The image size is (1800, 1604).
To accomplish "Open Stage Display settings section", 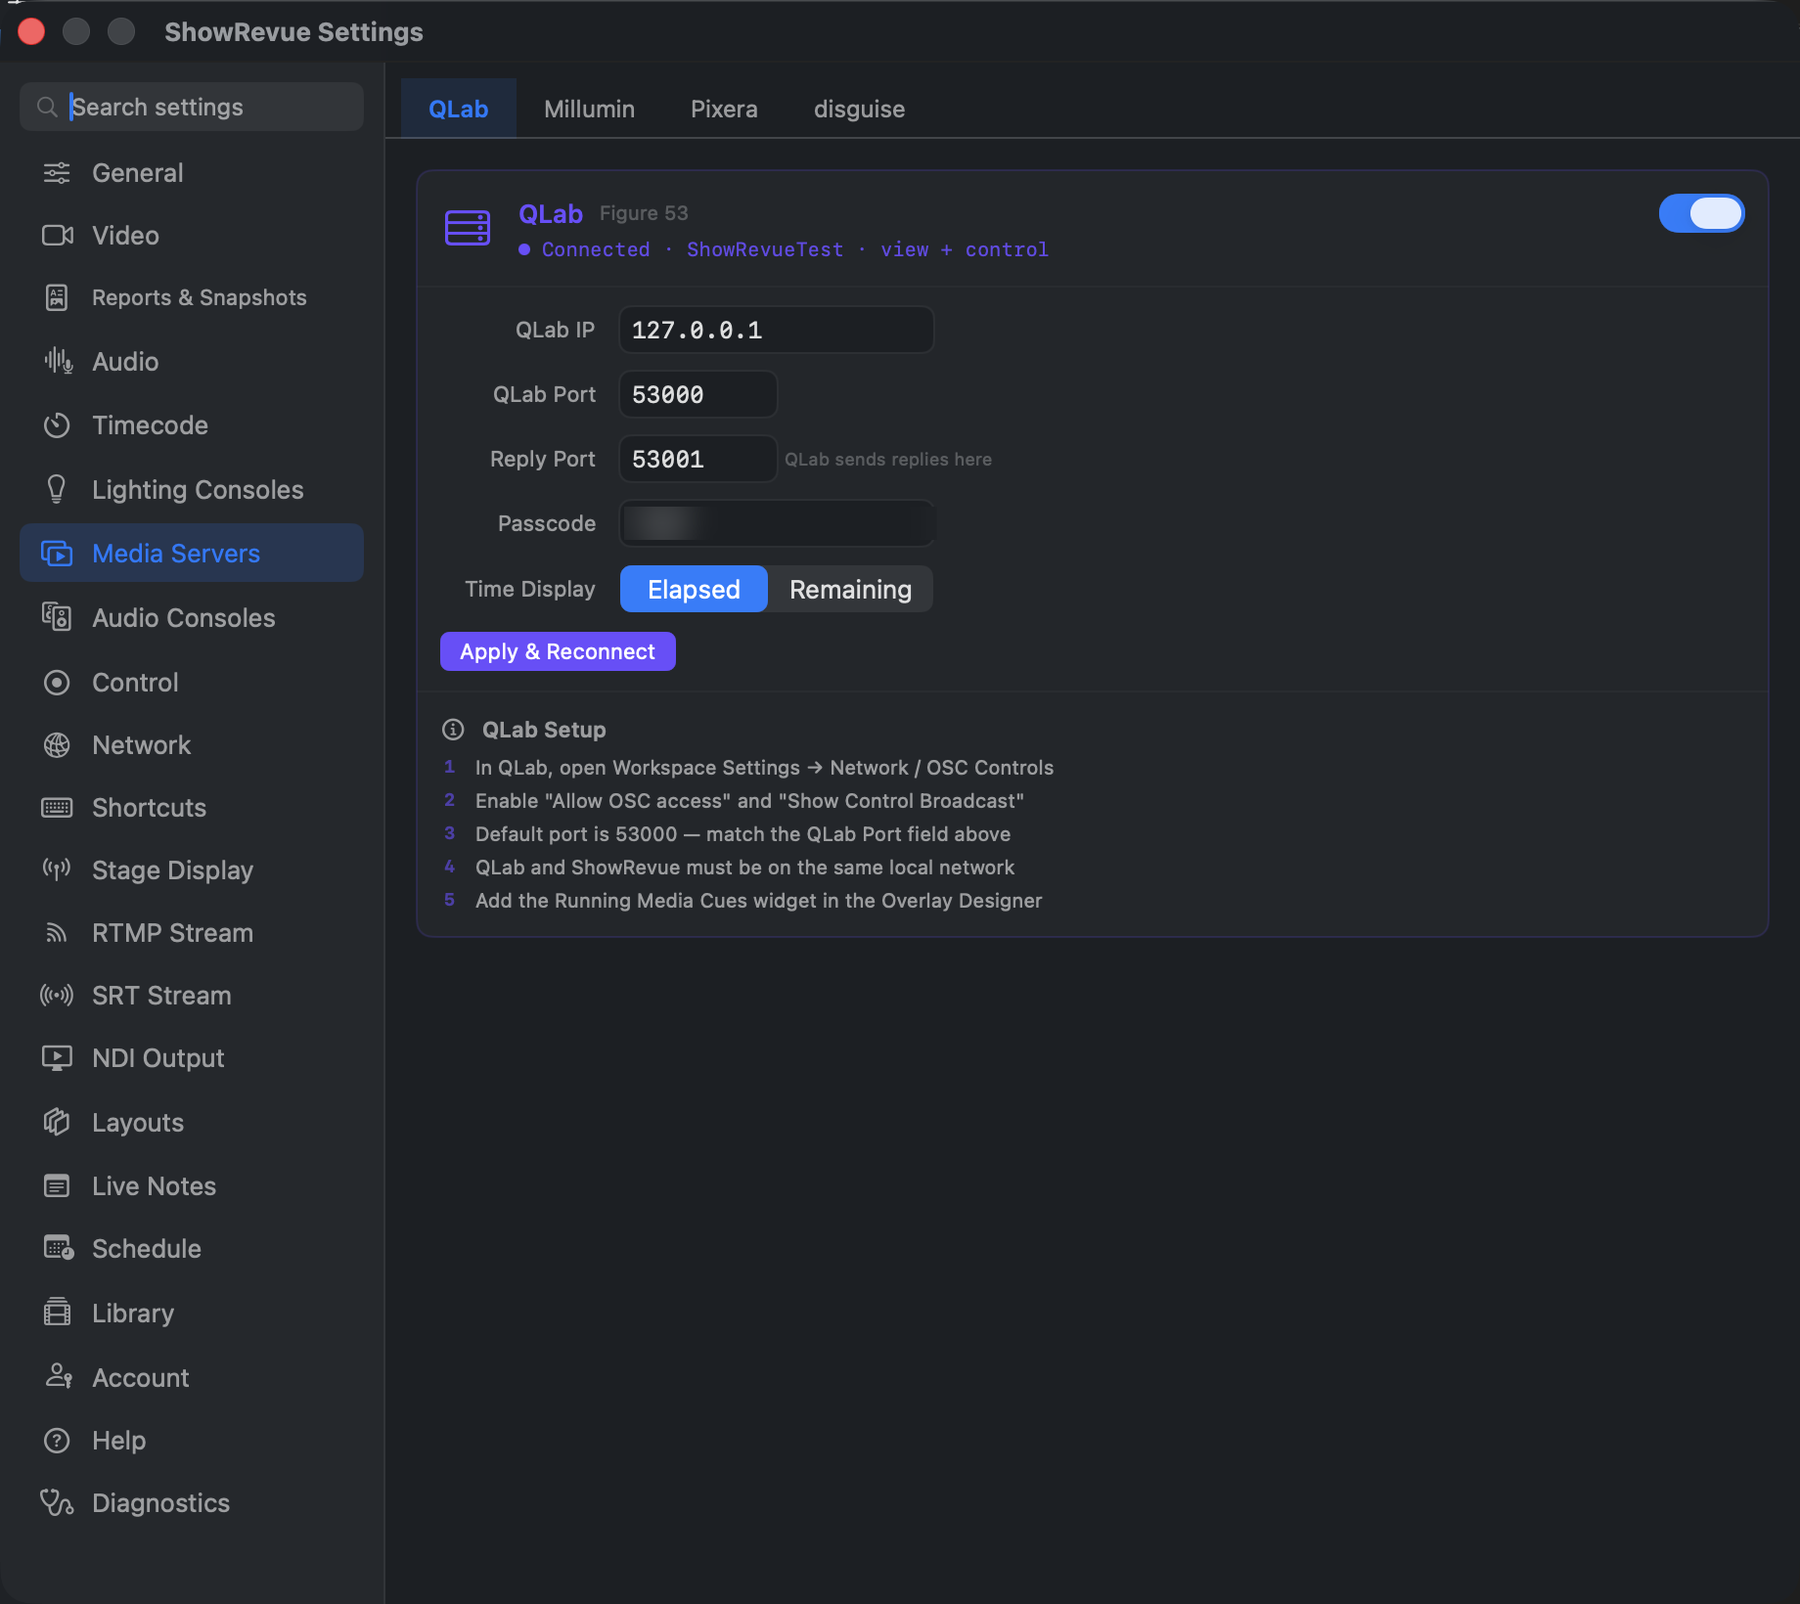I will [191, 870].
